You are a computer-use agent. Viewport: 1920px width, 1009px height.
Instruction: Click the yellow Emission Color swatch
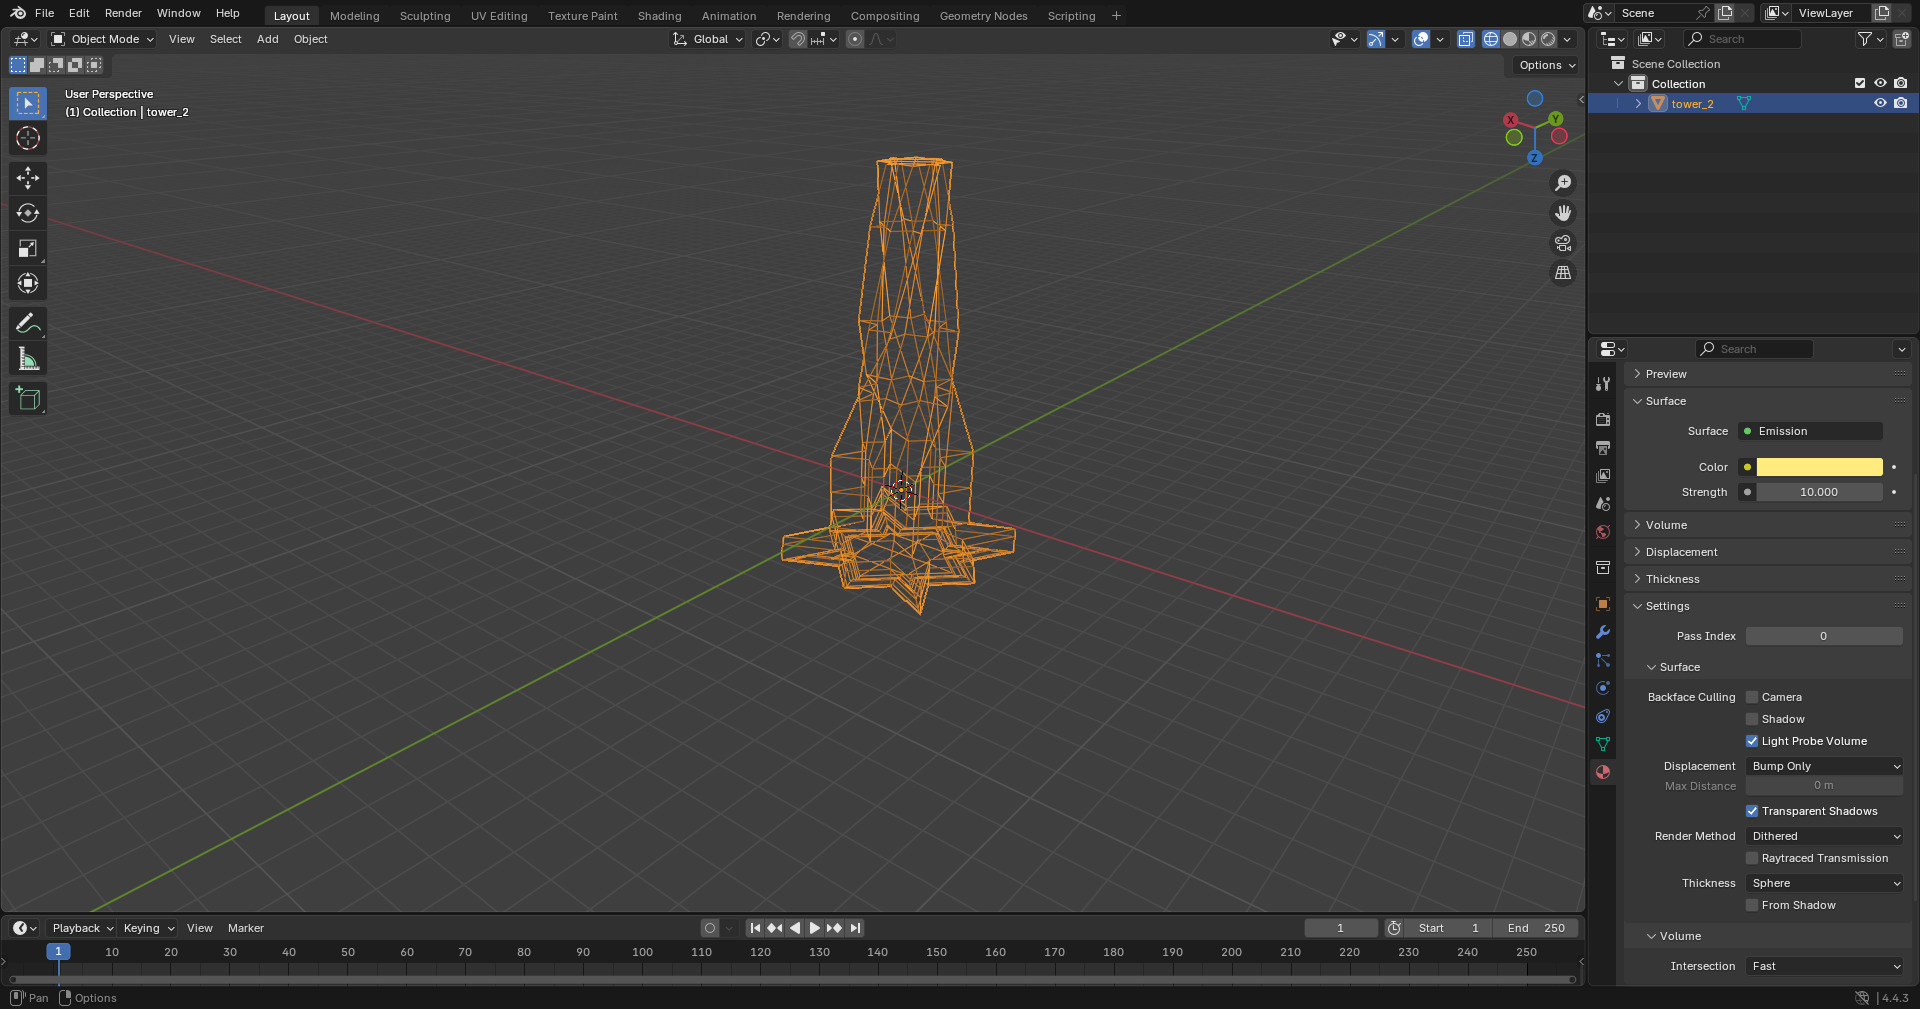click(1819, 467)
